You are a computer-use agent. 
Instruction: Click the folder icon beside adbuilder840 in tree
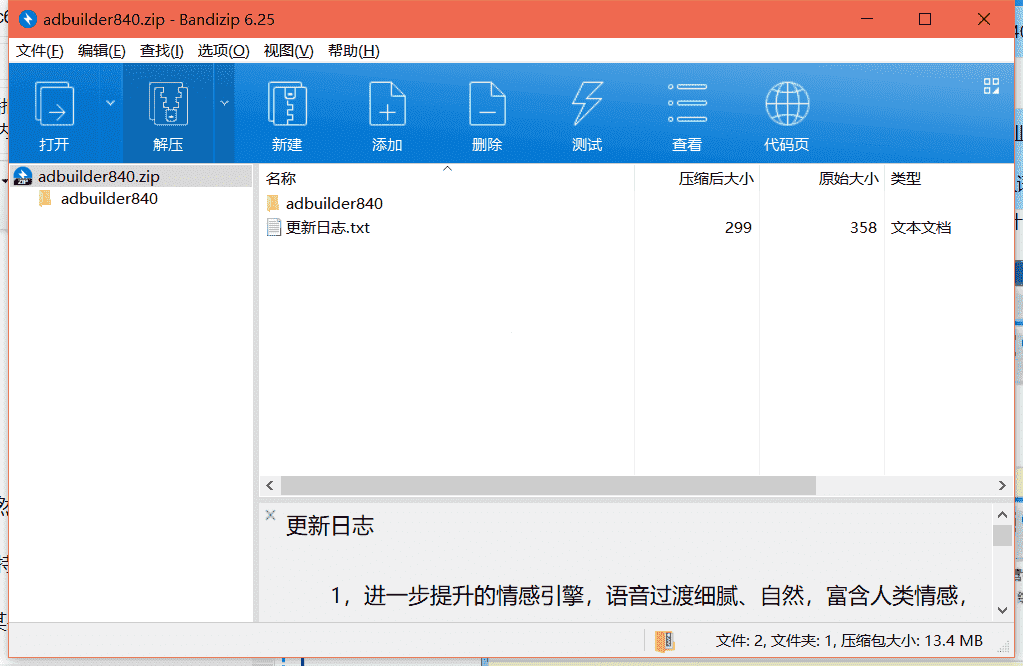[45, 198]
